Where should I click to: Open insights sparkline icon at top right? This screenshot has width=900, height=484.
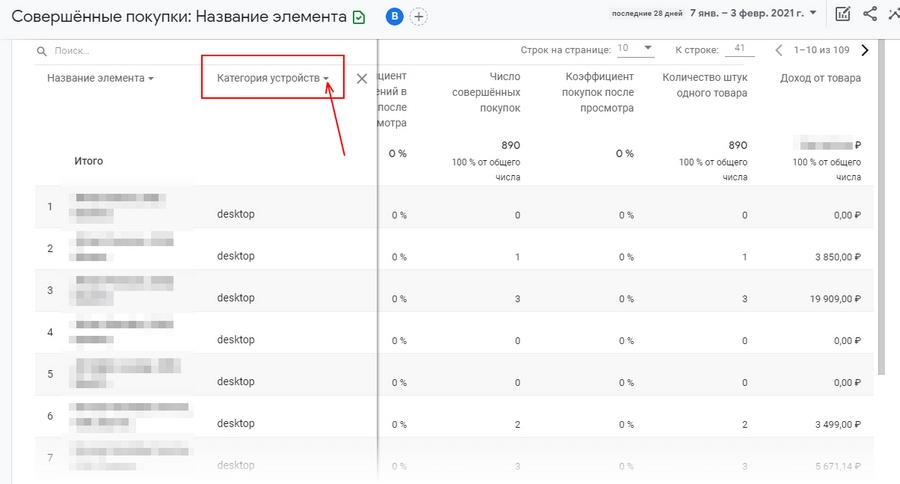(x=892, y=14)
